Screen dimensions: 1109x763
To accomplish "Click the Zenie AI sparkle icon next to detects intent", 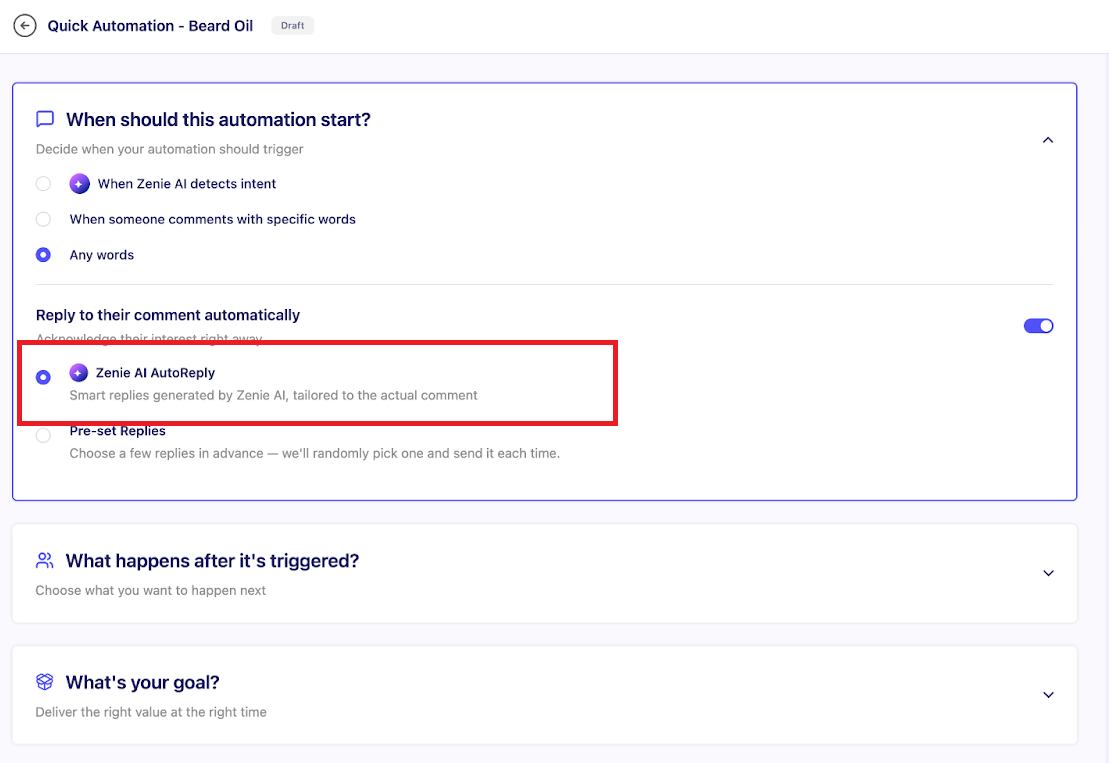I will point(80,184).
